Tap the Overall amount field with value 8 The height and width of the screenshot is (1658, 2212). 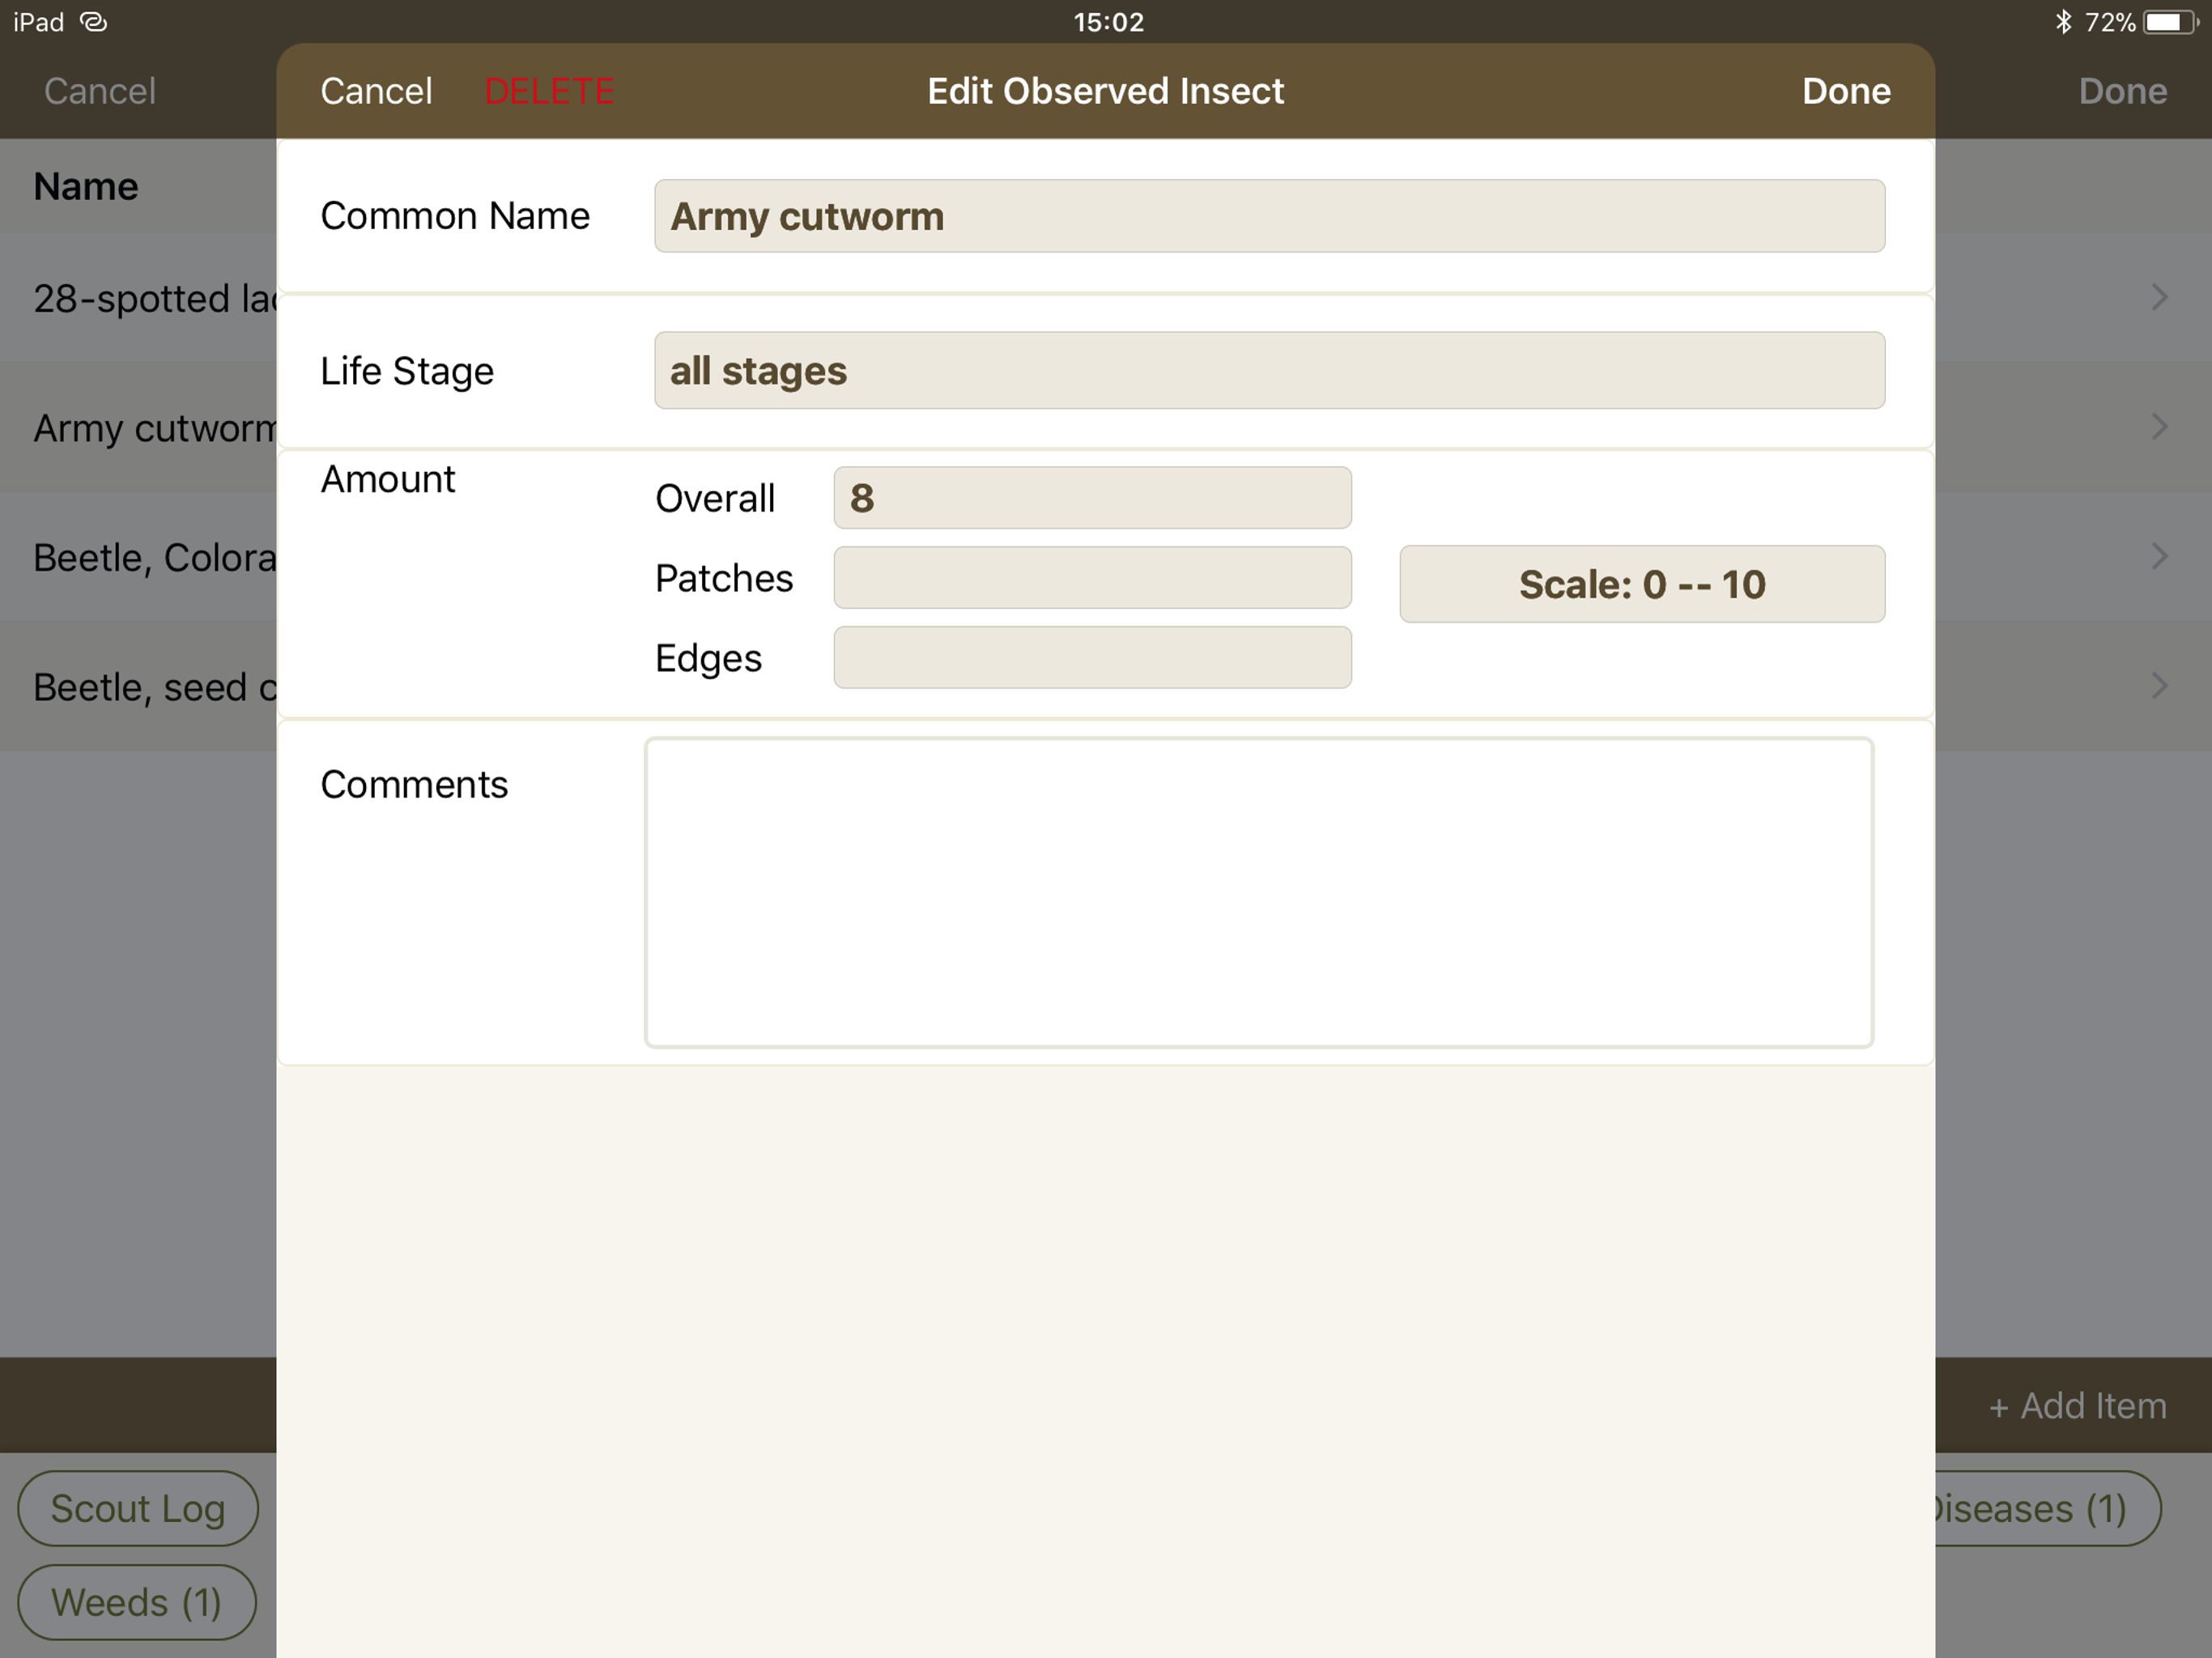pos(1092,497)
